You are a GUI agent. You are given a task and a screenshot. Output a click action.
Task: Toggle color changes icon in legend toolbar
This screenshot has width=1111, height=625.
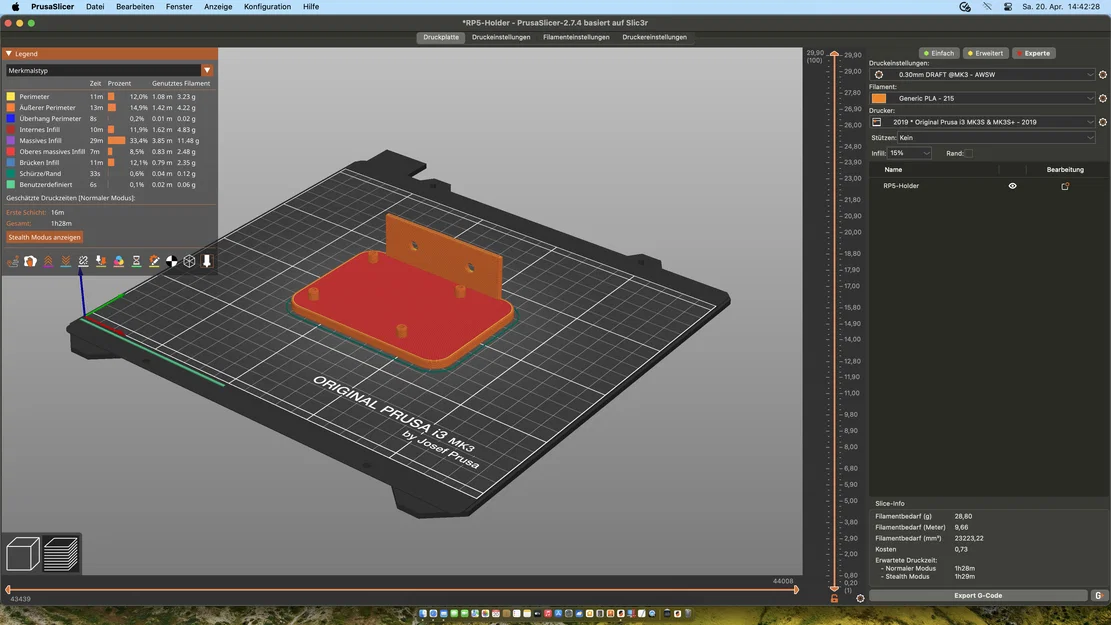click(119, 261)
